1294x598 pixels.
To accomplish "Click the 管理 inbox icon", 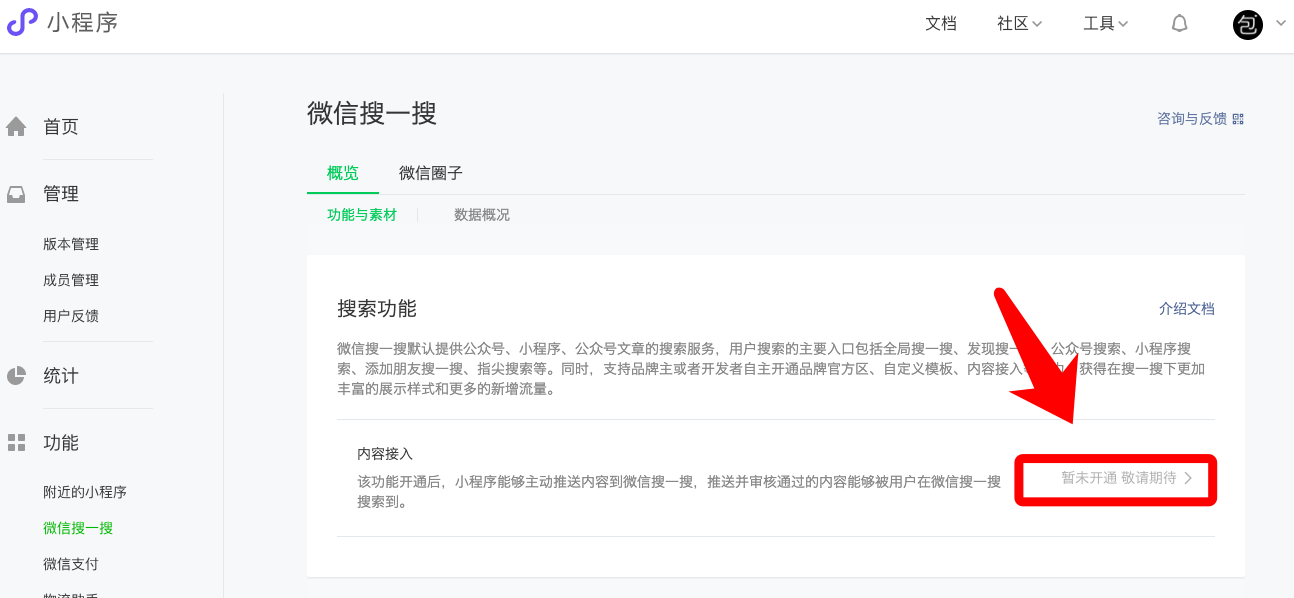I will pos(16,194).
